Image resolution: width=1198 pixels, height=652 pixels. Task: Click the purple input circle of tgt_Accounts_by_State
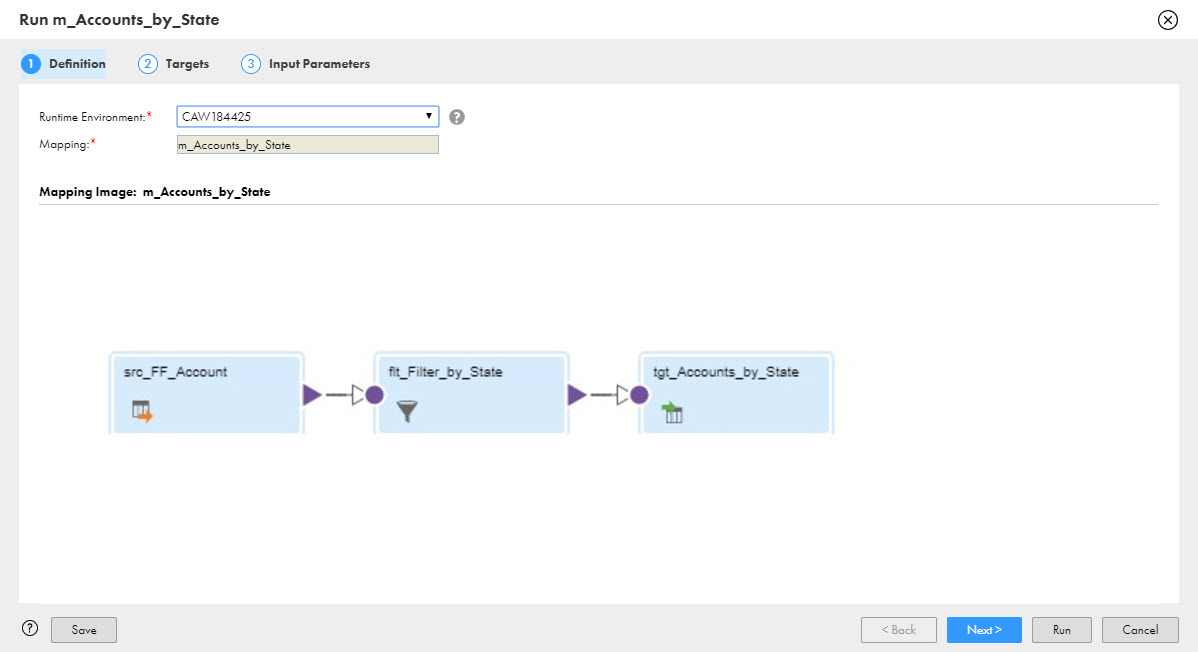639,395
